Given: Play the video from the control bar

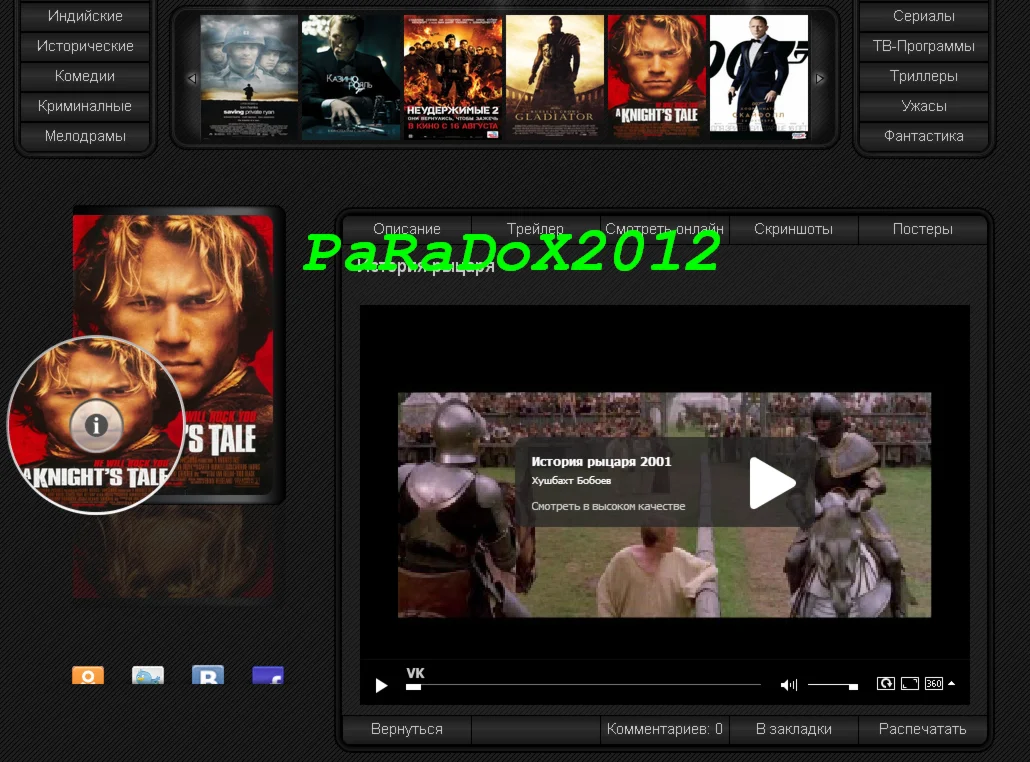Looking at the screenshot, I should tap(381, 686).
